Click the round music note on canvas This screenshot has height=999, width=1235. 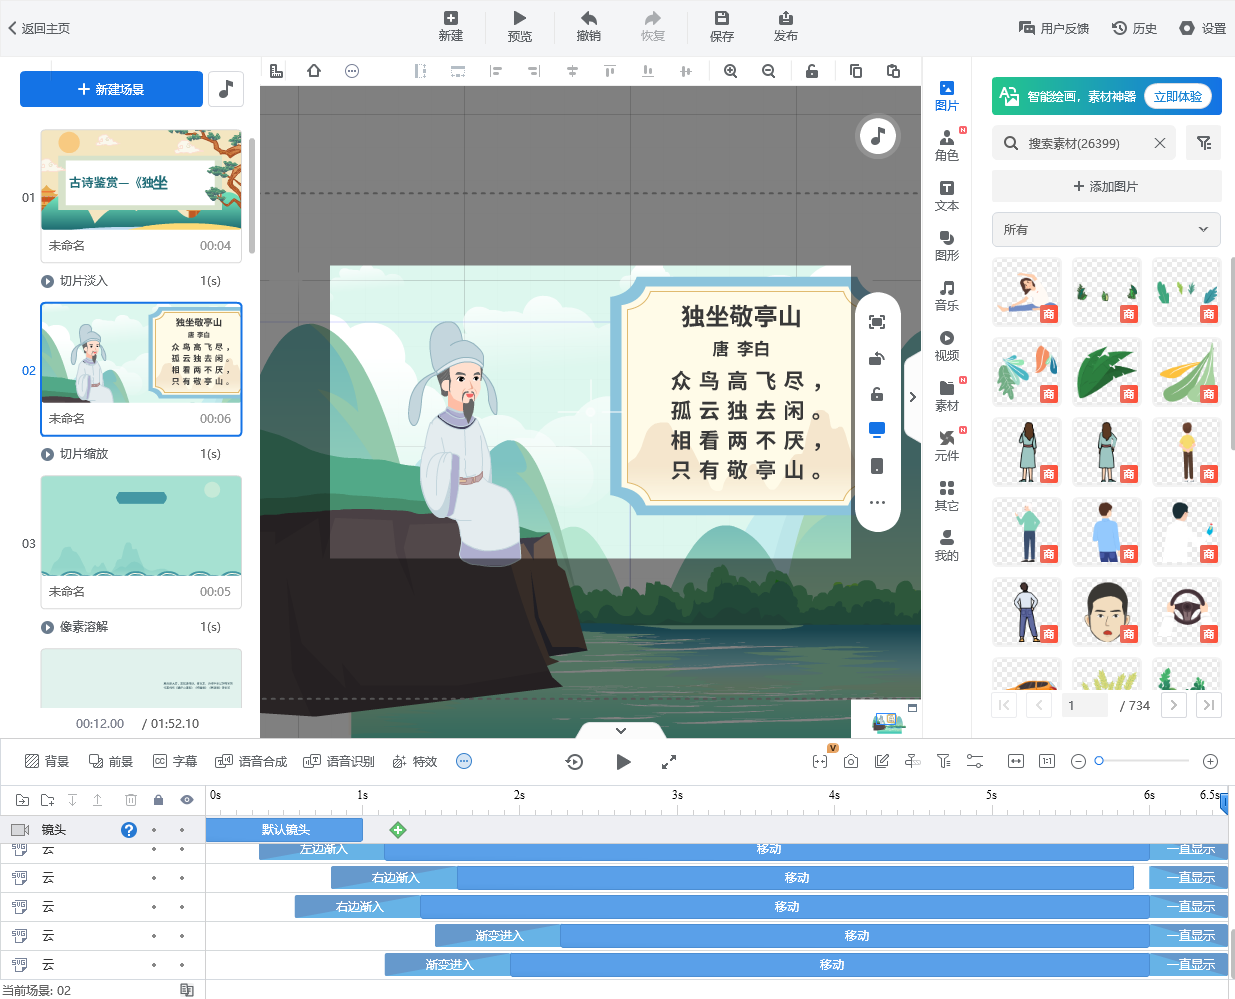coord(878,136)
